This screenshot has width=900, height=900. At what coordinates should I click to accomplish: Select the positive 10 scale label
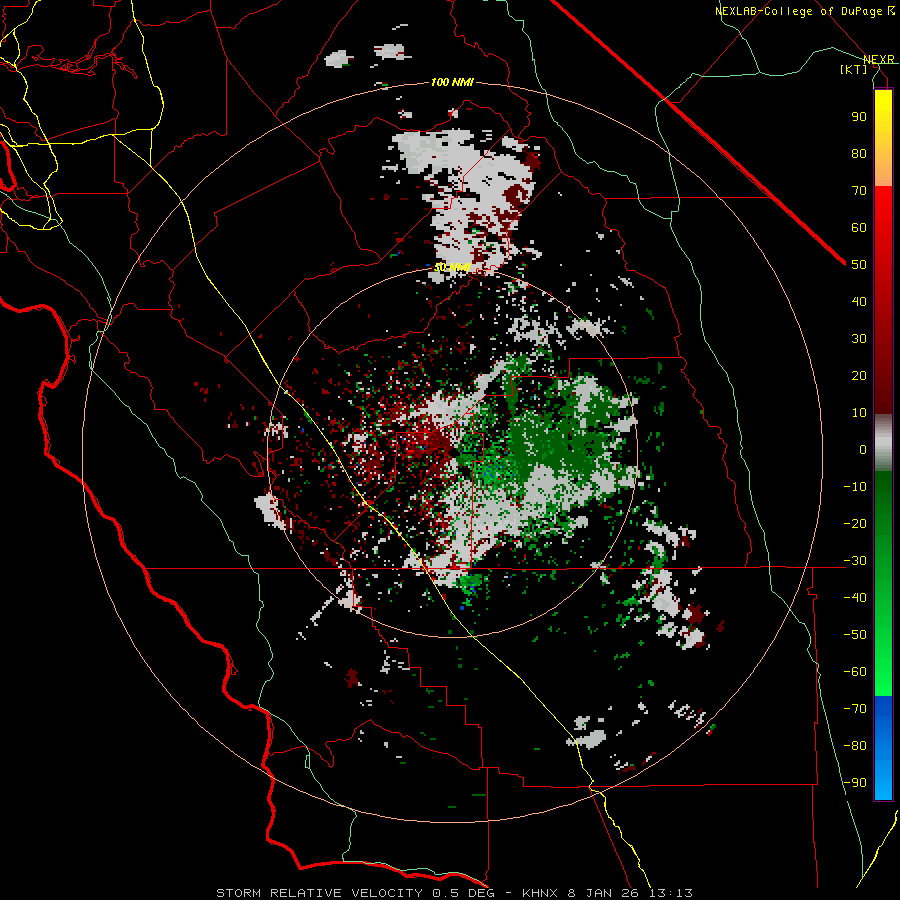point(859,413)
